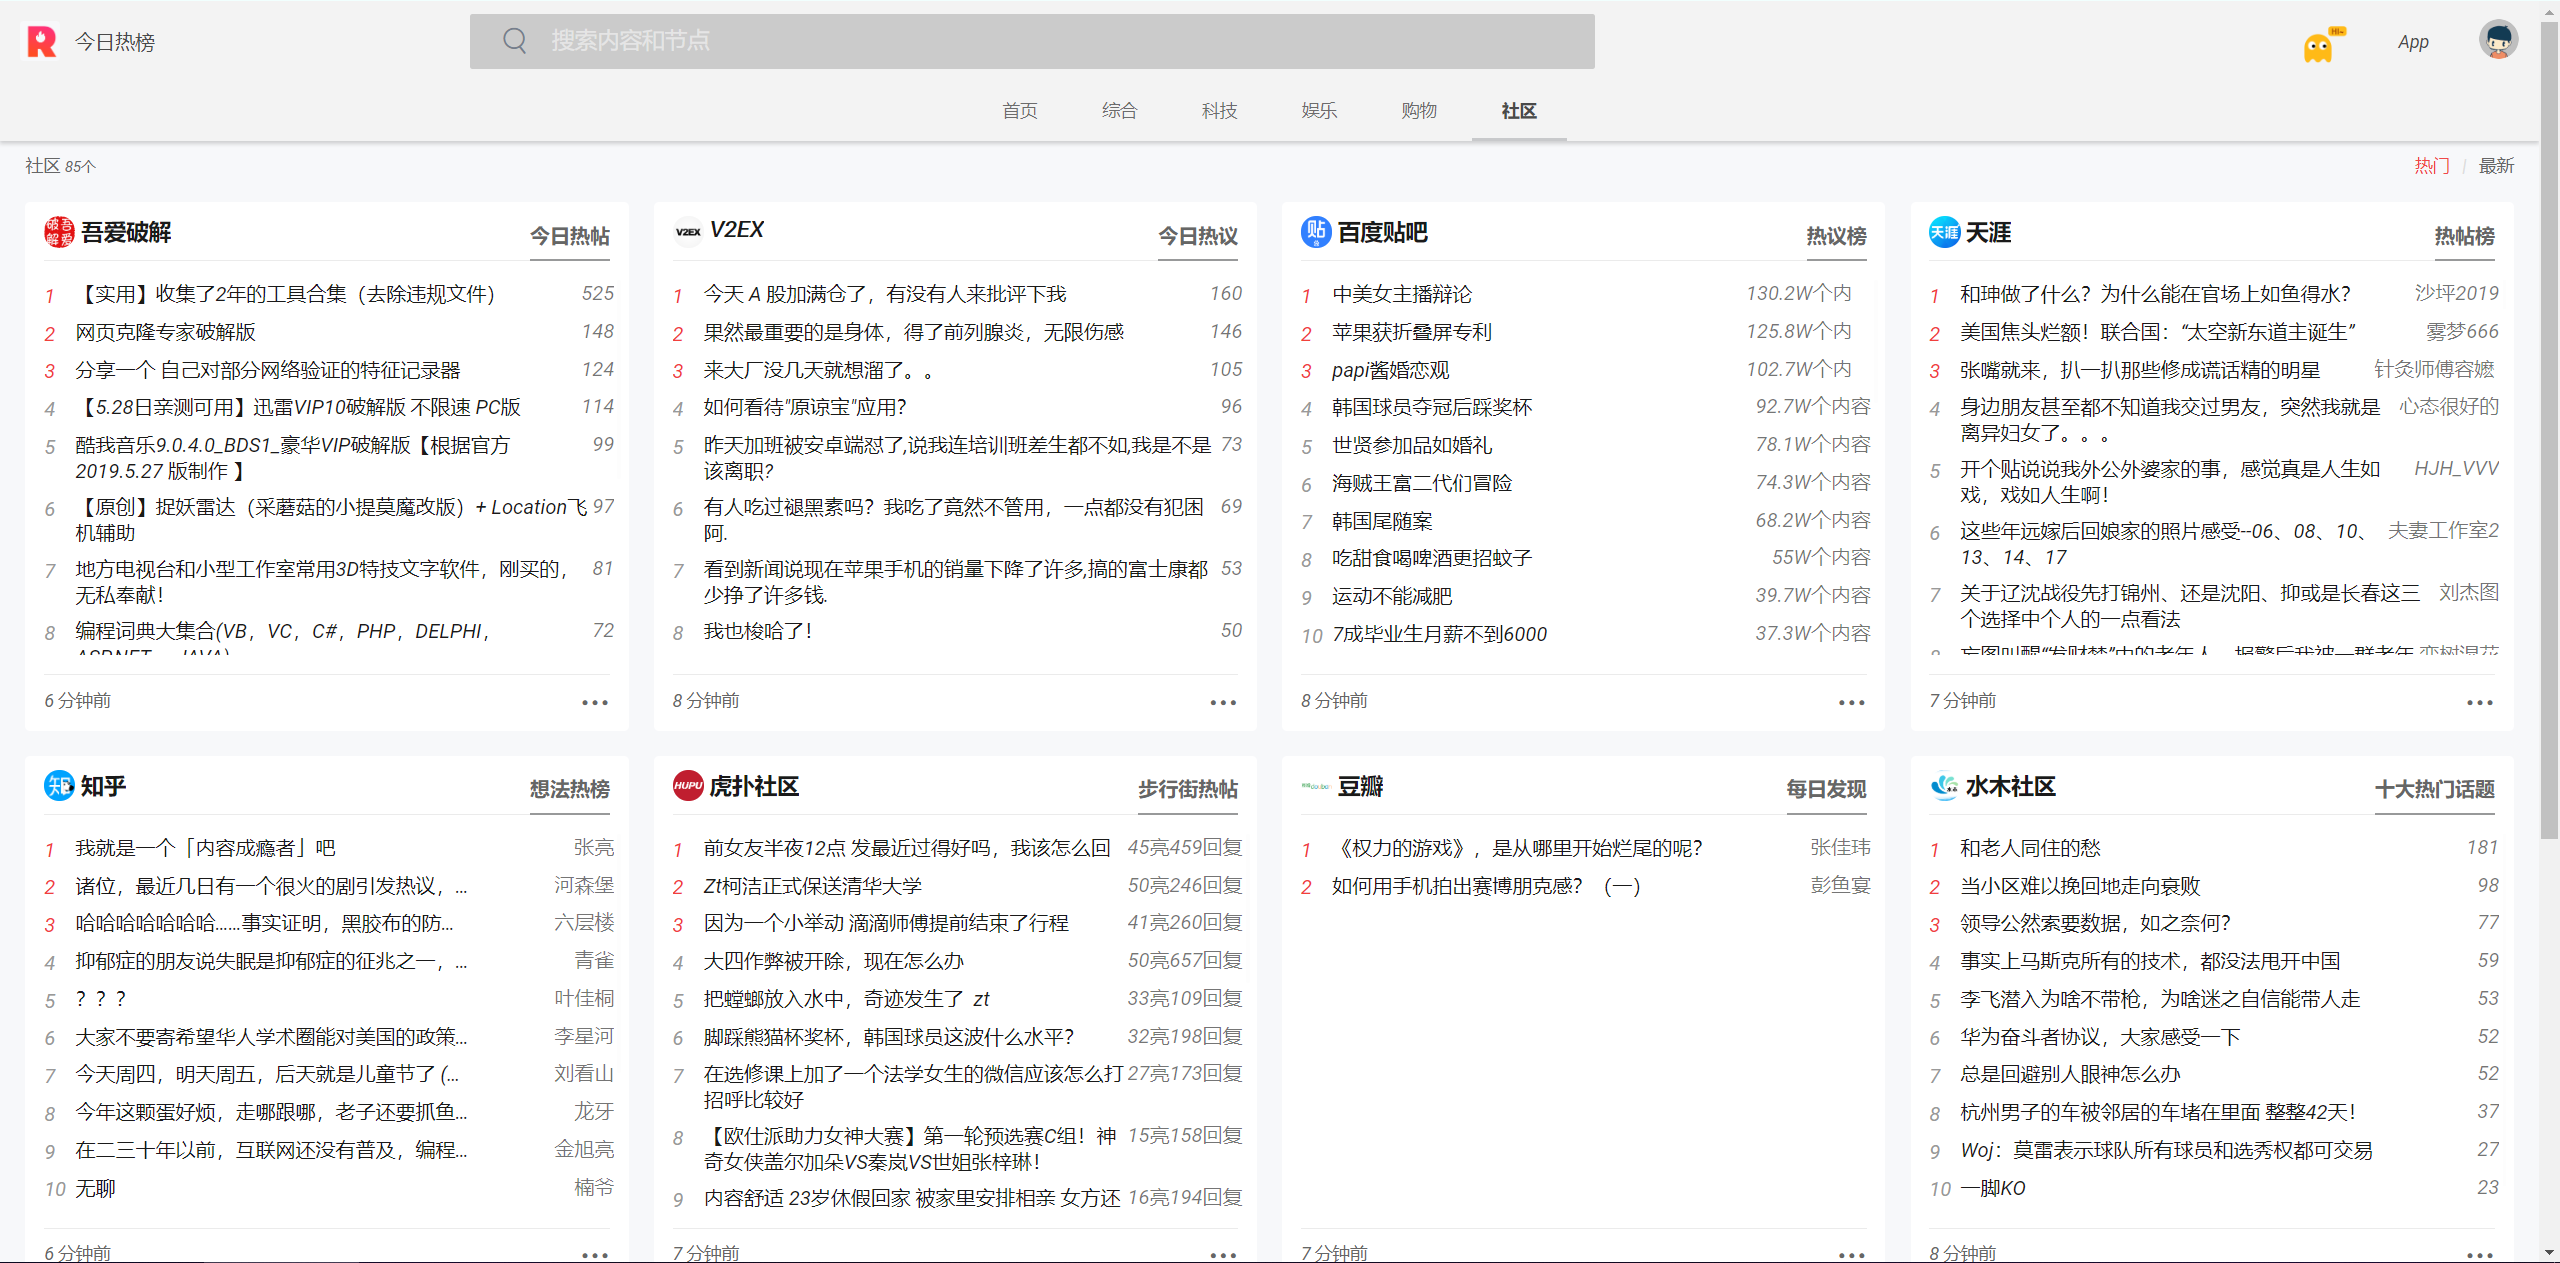Viewport: 2560px width, 1263px height.
Task: Click the 百度贴吧 site icon
Action: click(1316, 232)
